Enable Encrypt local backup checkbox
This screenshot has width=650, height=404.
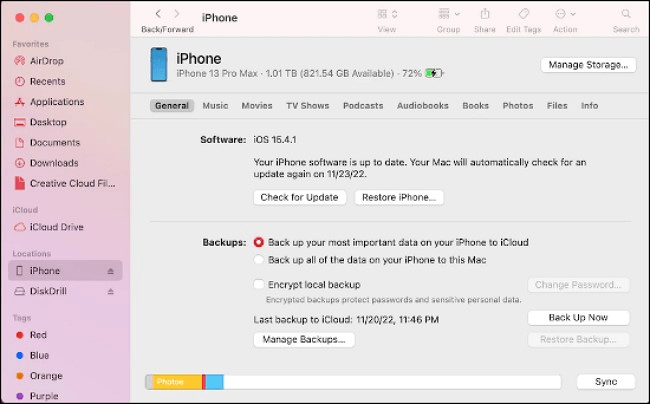(x=259, y=285)
